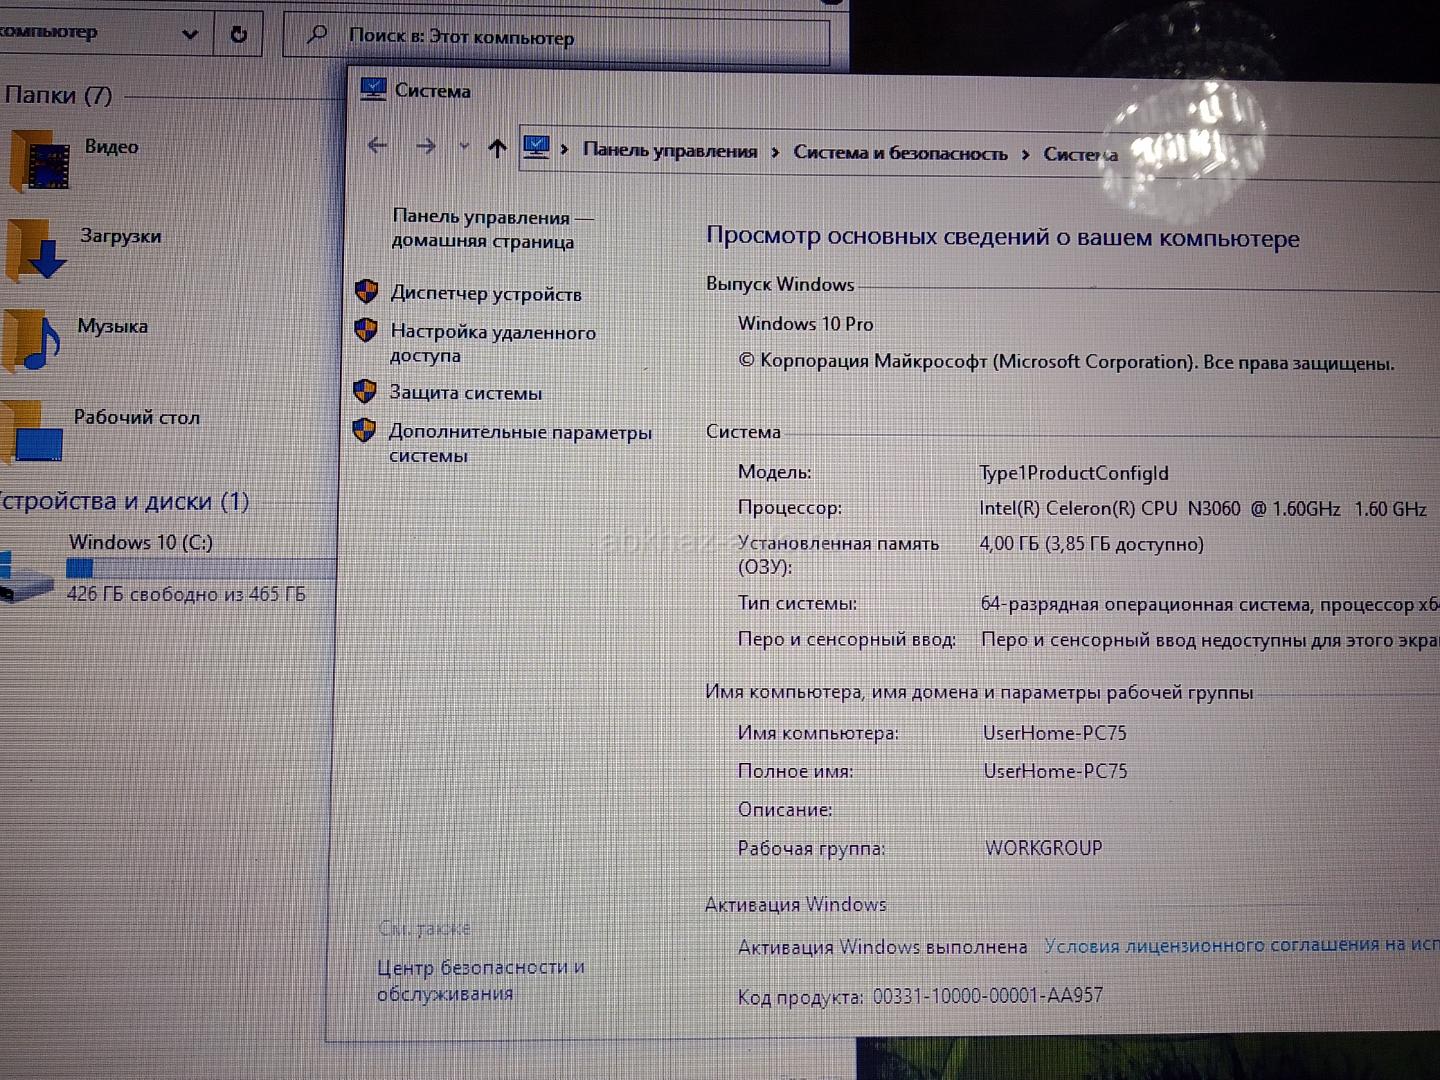Select Загрузки folder label

tap(121, 236)
